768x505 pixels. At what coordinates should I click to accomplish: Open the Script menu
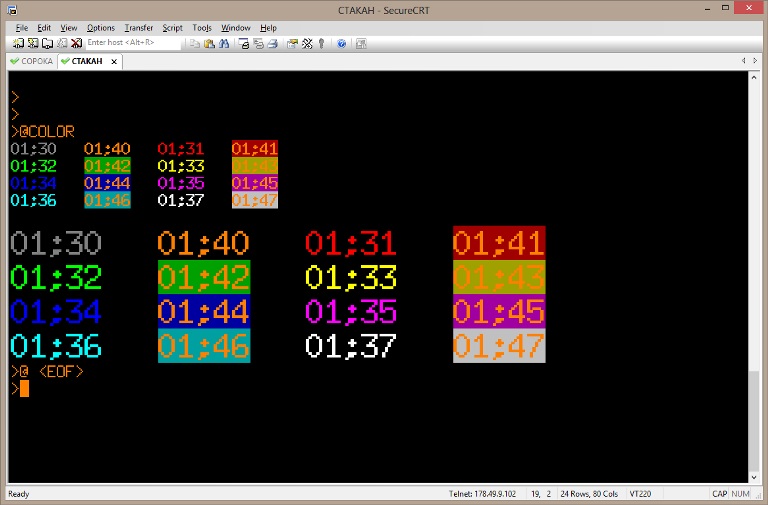pos(172,28)
